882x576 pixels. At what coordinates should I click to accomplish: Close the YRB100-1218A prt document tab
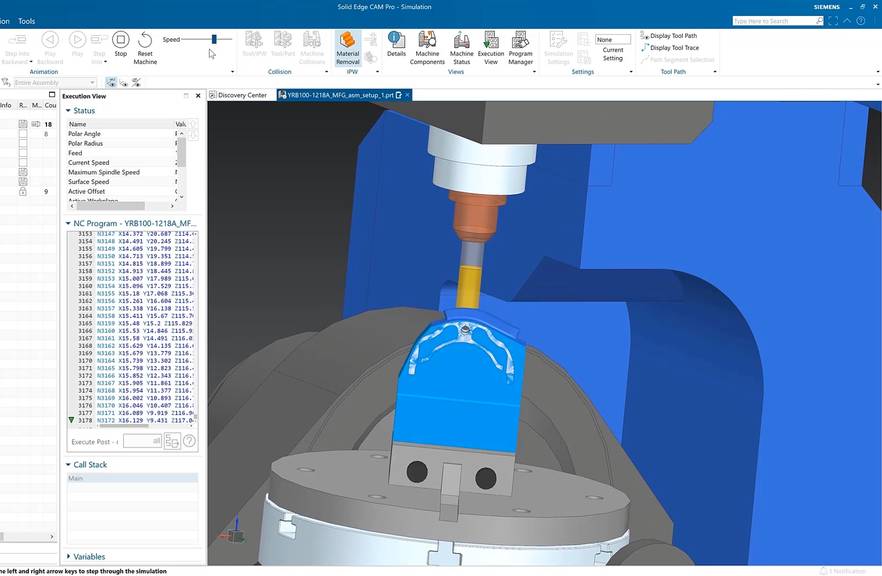[x=406, y=94]
